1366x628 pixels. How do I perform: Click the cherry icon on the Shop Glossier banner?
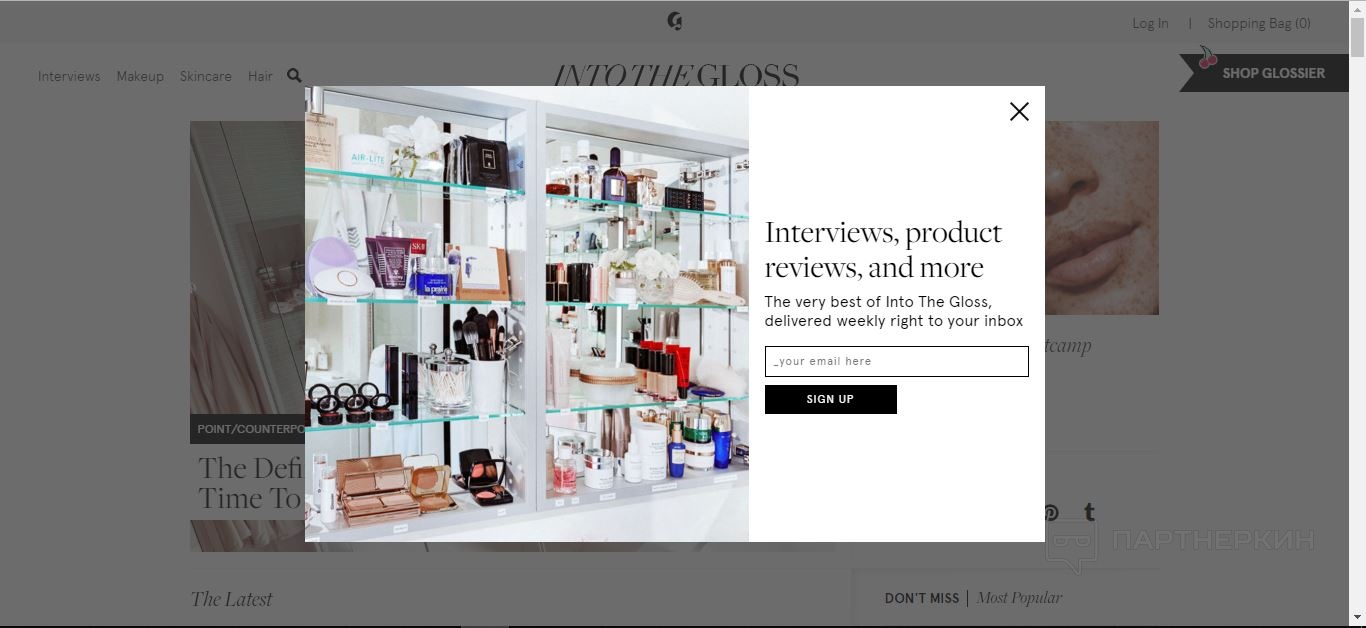pyautogui.click(x=1207, y=57)
